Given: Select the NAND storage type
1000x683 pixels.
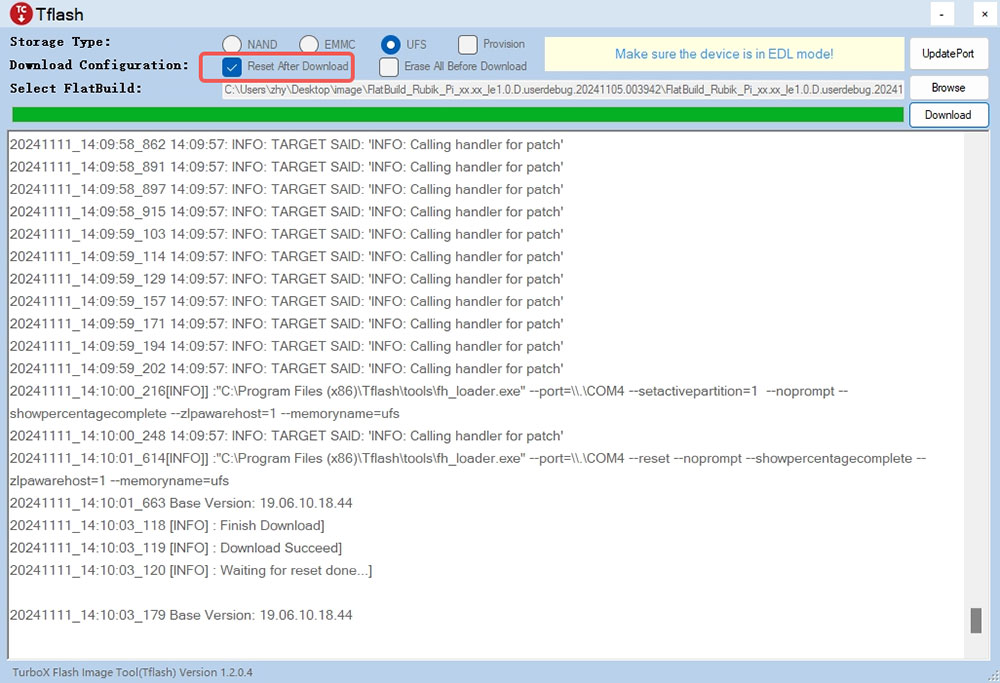Looking at the screenshot, I should click(232, 44).
